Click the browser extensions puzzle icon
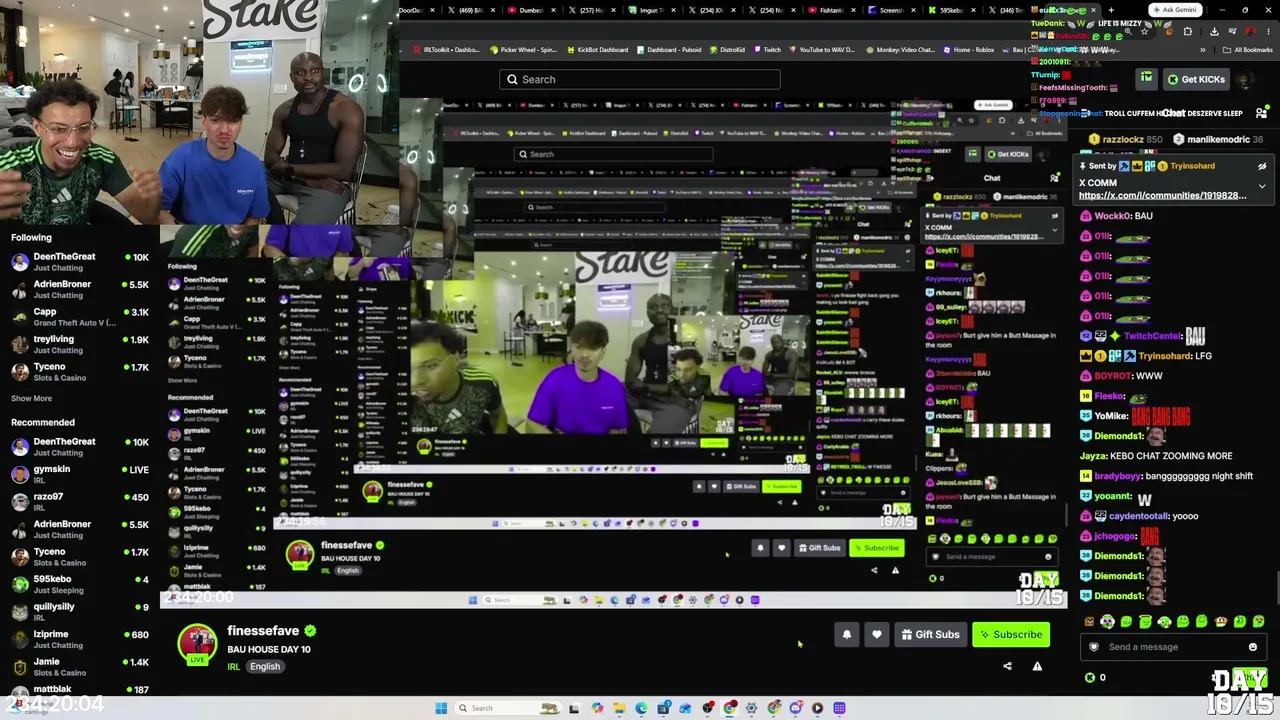 pyautogui.click(x=1188, y=31)
